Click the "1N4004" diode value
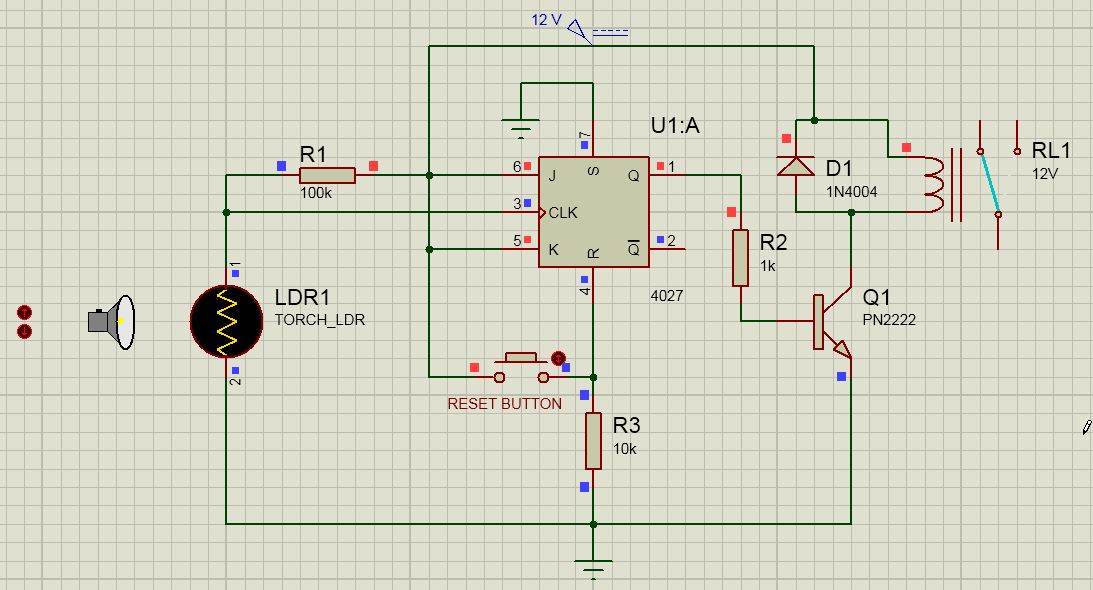This screenshot has width=1093, height=590. 852,192
